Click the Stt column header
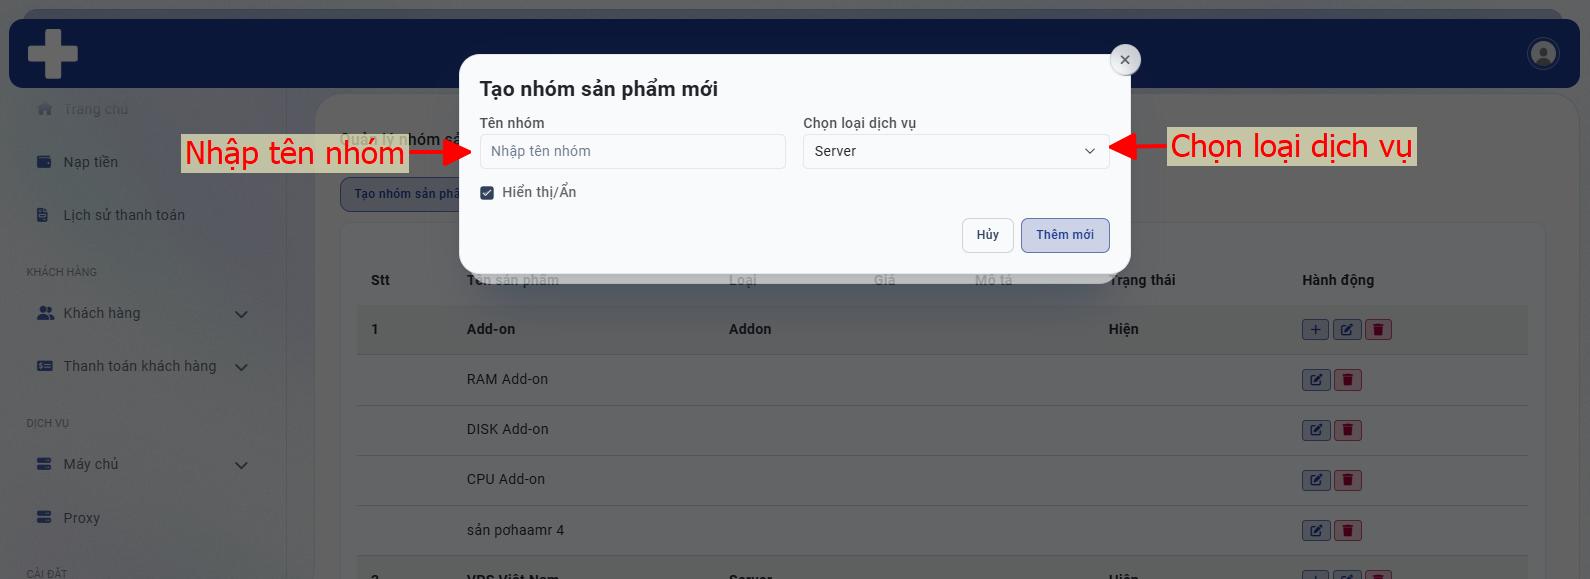 [380, 280]
